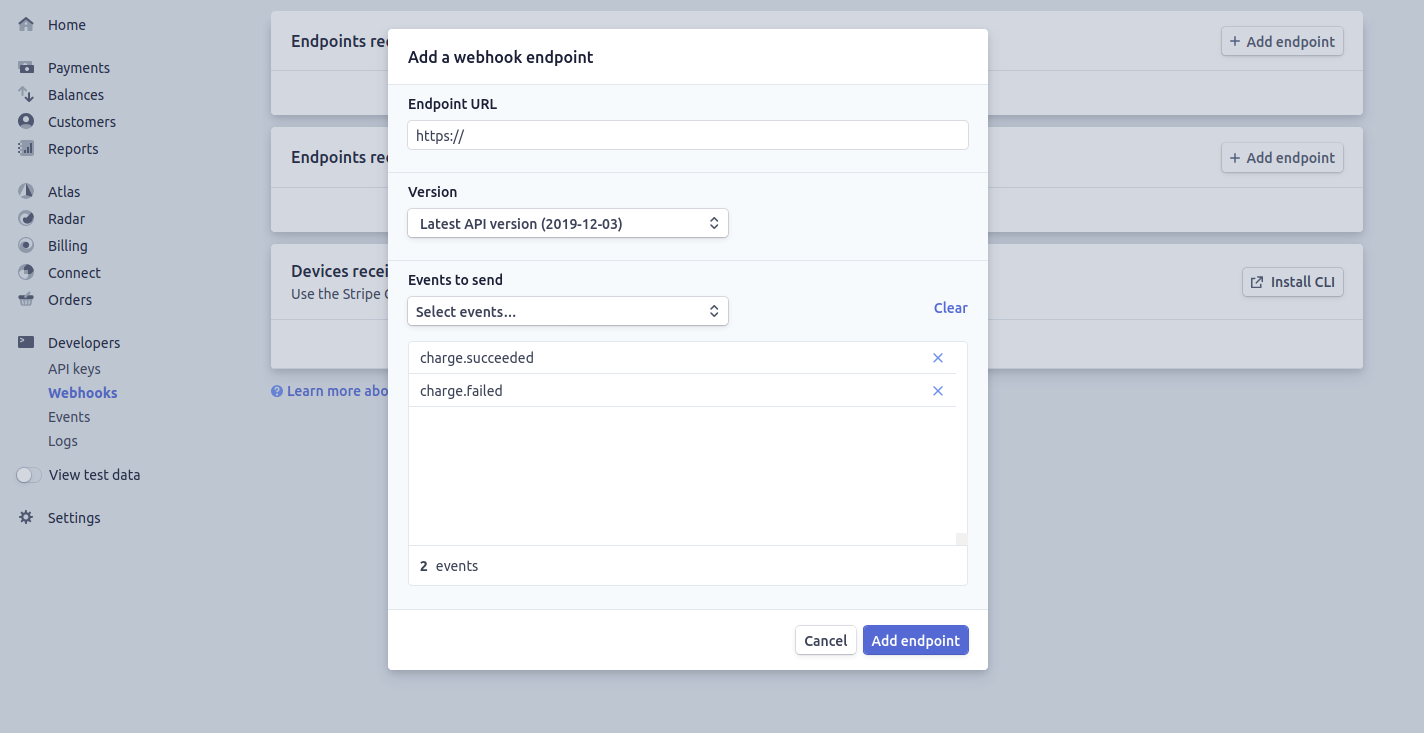Viewport: 1424px width, 733px height.
Task: Remove charge.failed event with X icon
Action: point(938,391)
